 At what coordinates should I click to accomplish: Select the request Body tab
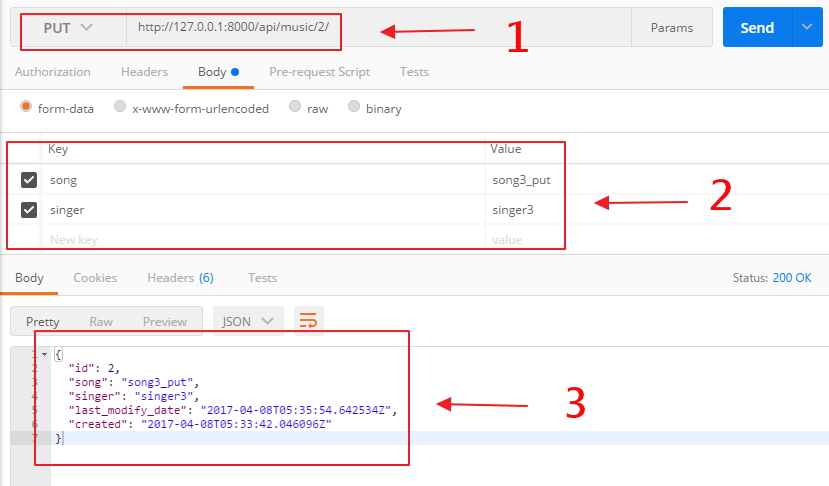(x=218, y=72)
